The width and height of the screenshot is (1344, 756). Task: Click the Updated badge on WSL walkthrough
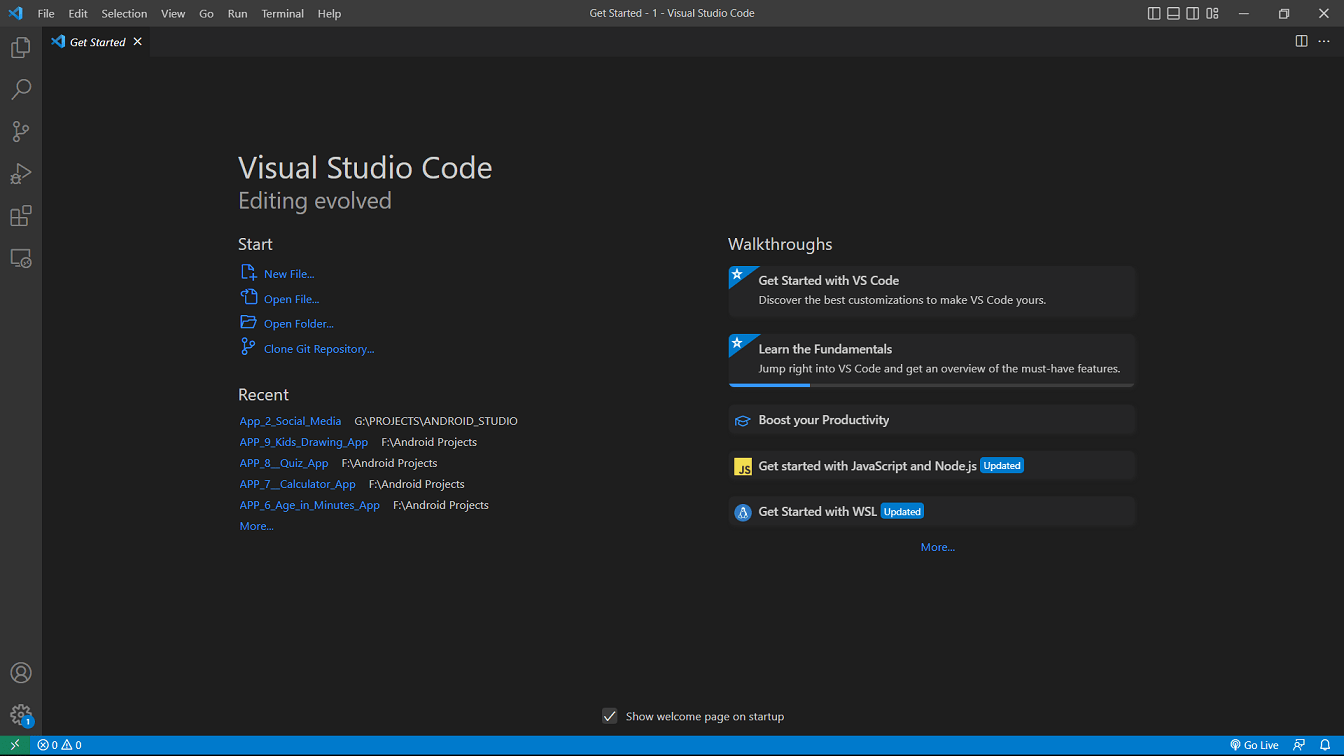902,512
